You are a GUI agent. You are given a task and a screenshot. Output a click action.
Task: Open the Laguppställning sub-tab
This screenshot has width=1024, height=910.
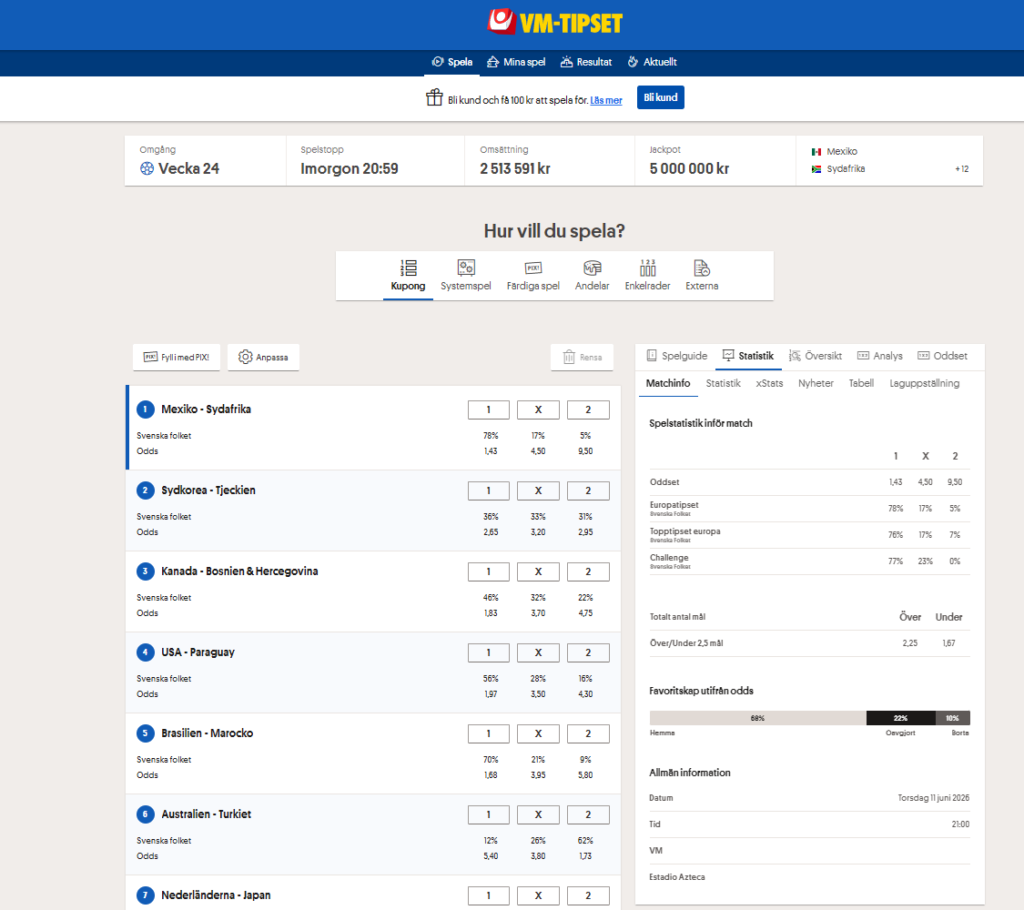pyautogui.click(x=924, y=383)
